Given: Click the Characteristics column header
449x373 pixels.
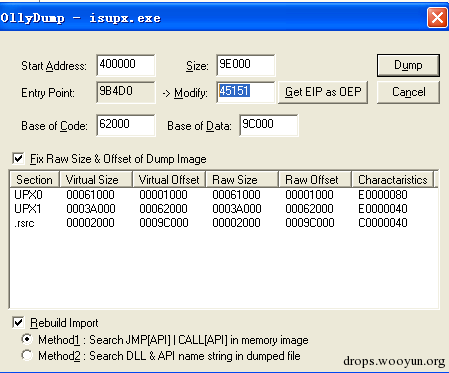Looking at the screenshot, I should [393, 180].
